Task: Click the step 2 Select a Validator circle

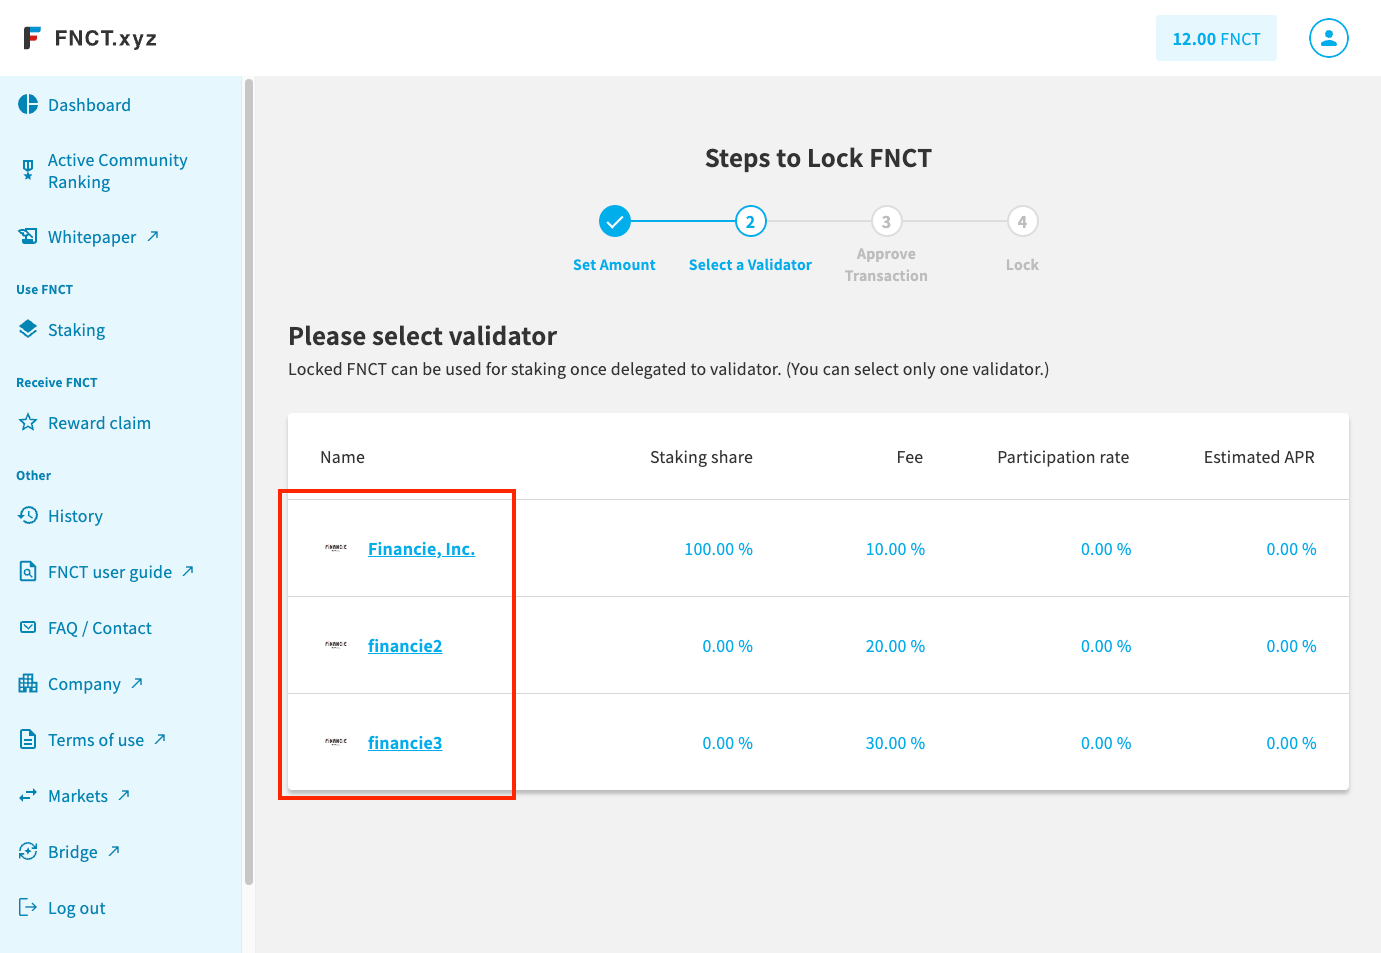Action: coord(751,221)
